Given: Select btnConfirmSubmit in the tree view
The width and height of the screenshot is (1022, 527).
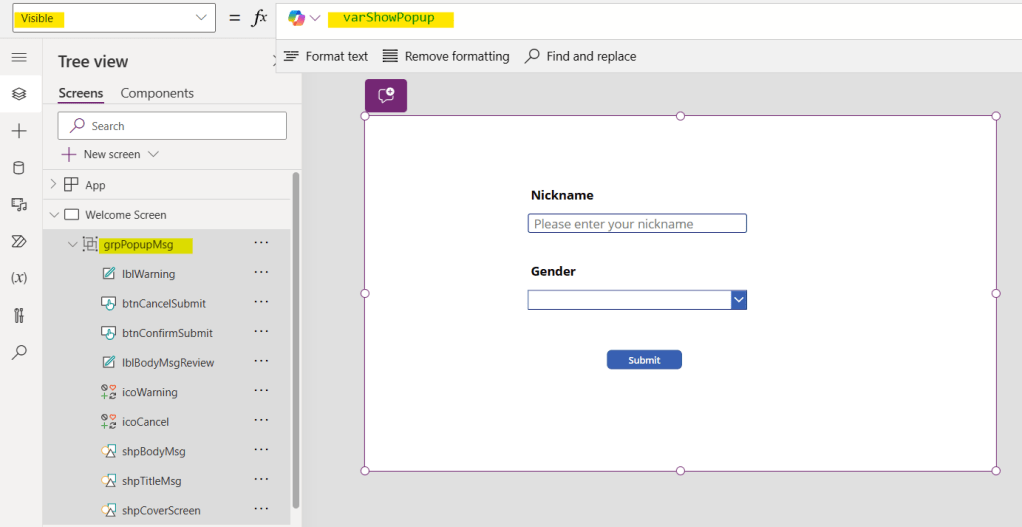Looking at the screenshot, I should tap(167, 333).
